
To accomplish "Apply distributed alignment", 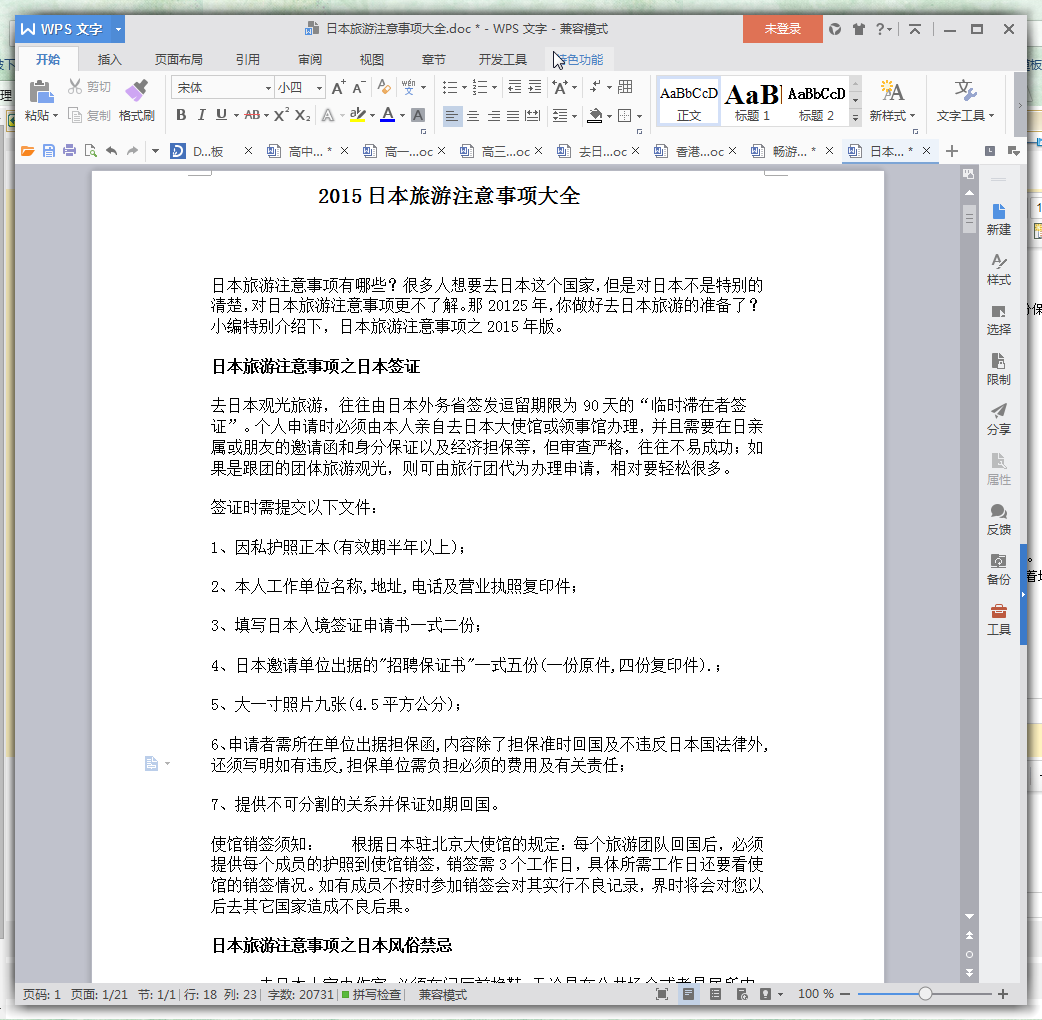I will 533,116.
